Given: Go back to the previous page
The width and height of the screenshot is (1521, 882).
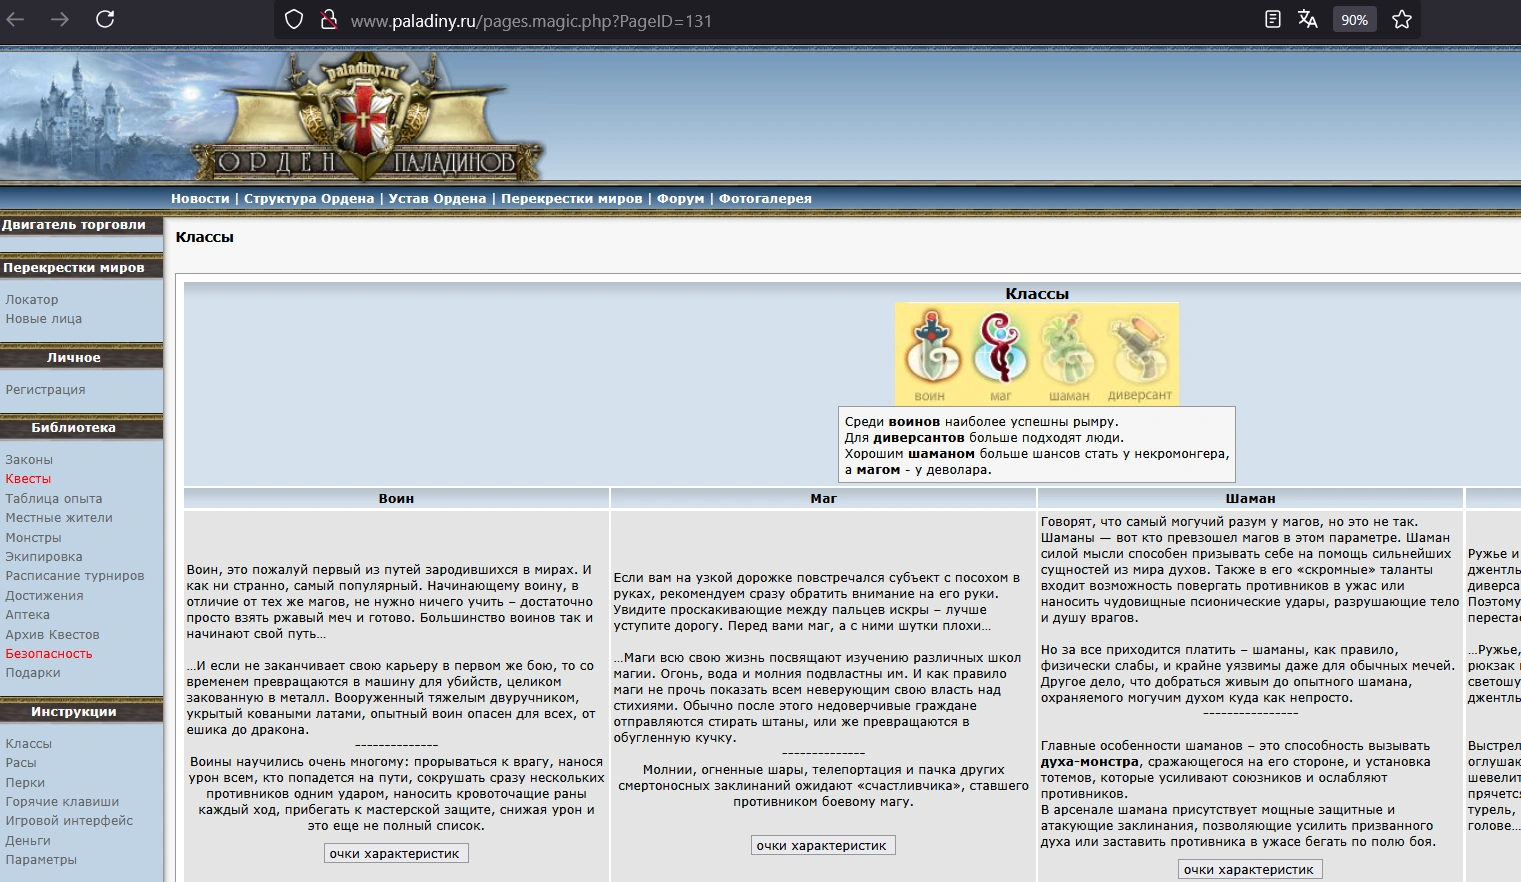Looking at the screenshot, I should (16, 19).
